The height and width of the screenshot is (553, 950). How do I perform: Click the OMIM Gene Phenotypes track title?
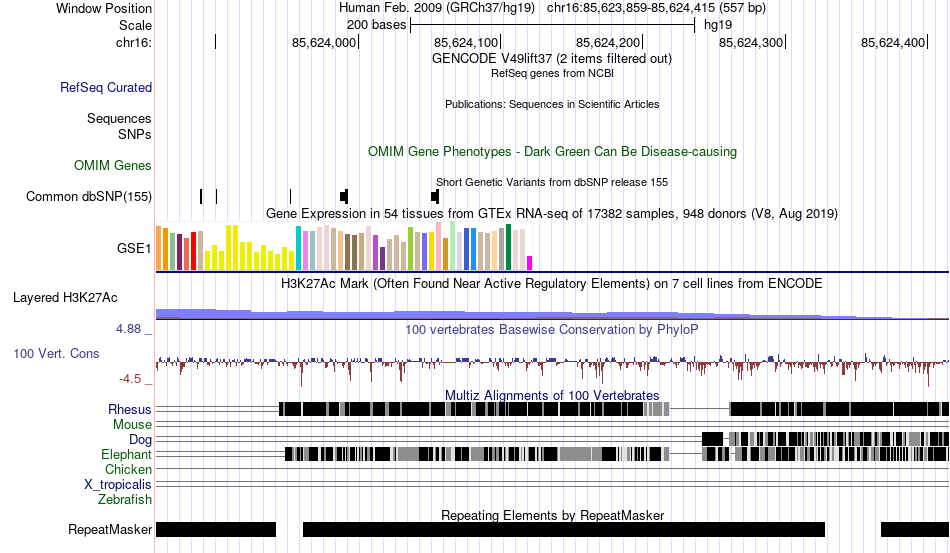552,151
